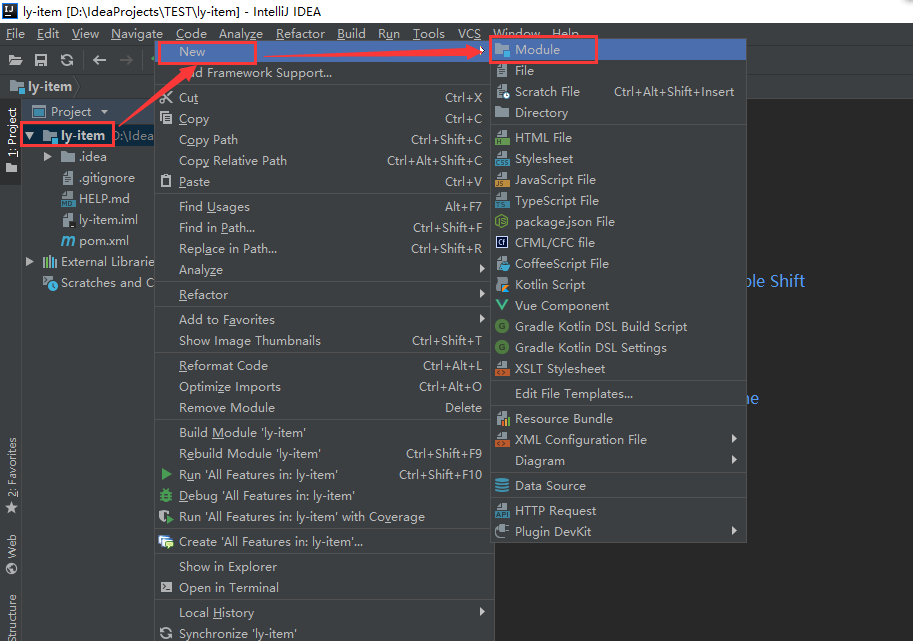Expand the .idea folder node
The height and width of the screenshot is (641, 913).
(48, 157)
